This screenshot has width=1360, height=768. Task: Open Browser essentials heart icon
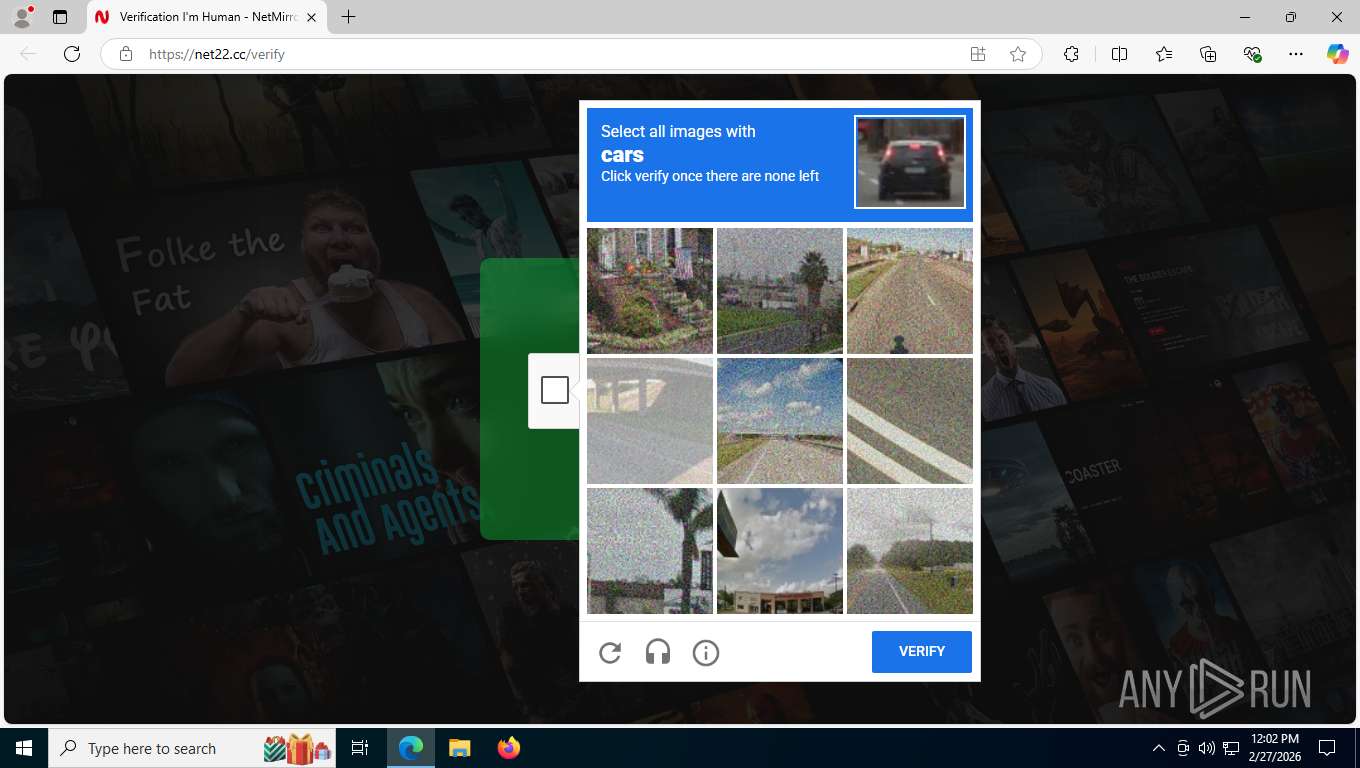tap(1252, 54)
